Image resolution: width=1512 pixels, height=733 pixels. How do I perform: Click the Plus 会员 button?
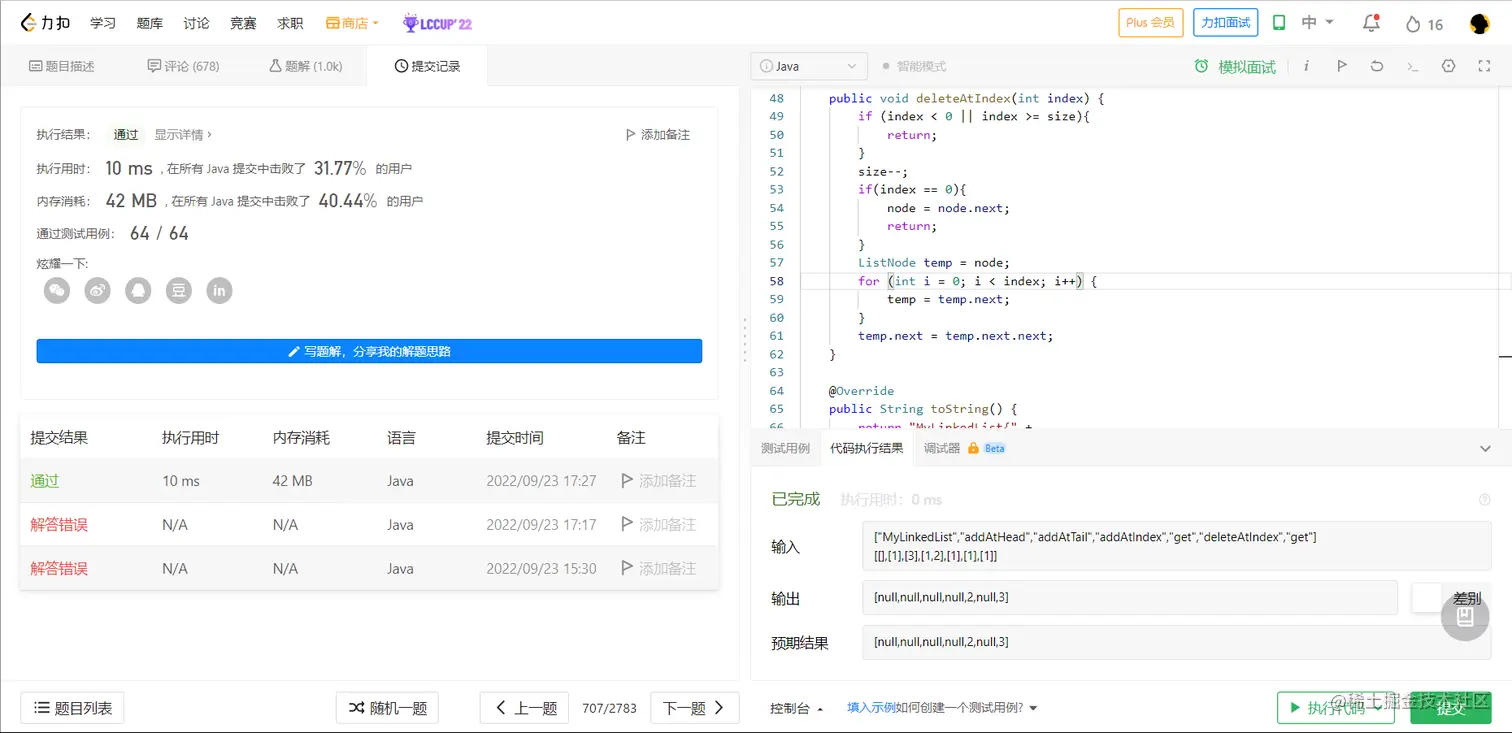[x=1150, y=22]
